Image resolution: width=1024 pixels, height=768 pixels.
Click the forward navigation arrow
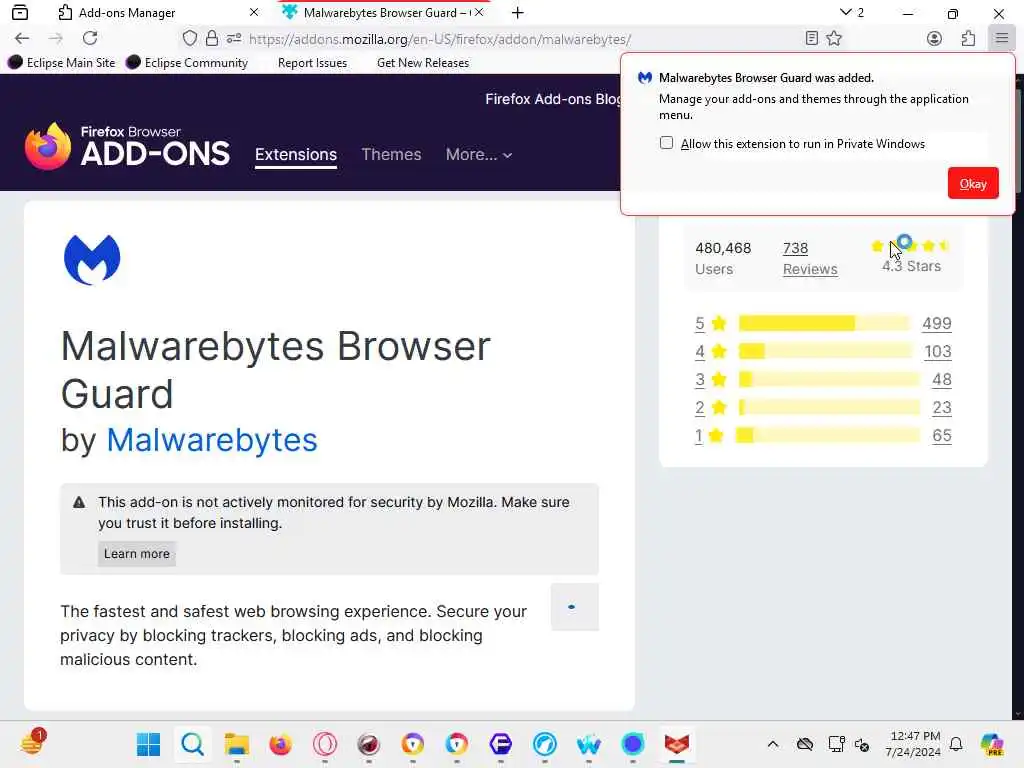(x=56, y=39)
